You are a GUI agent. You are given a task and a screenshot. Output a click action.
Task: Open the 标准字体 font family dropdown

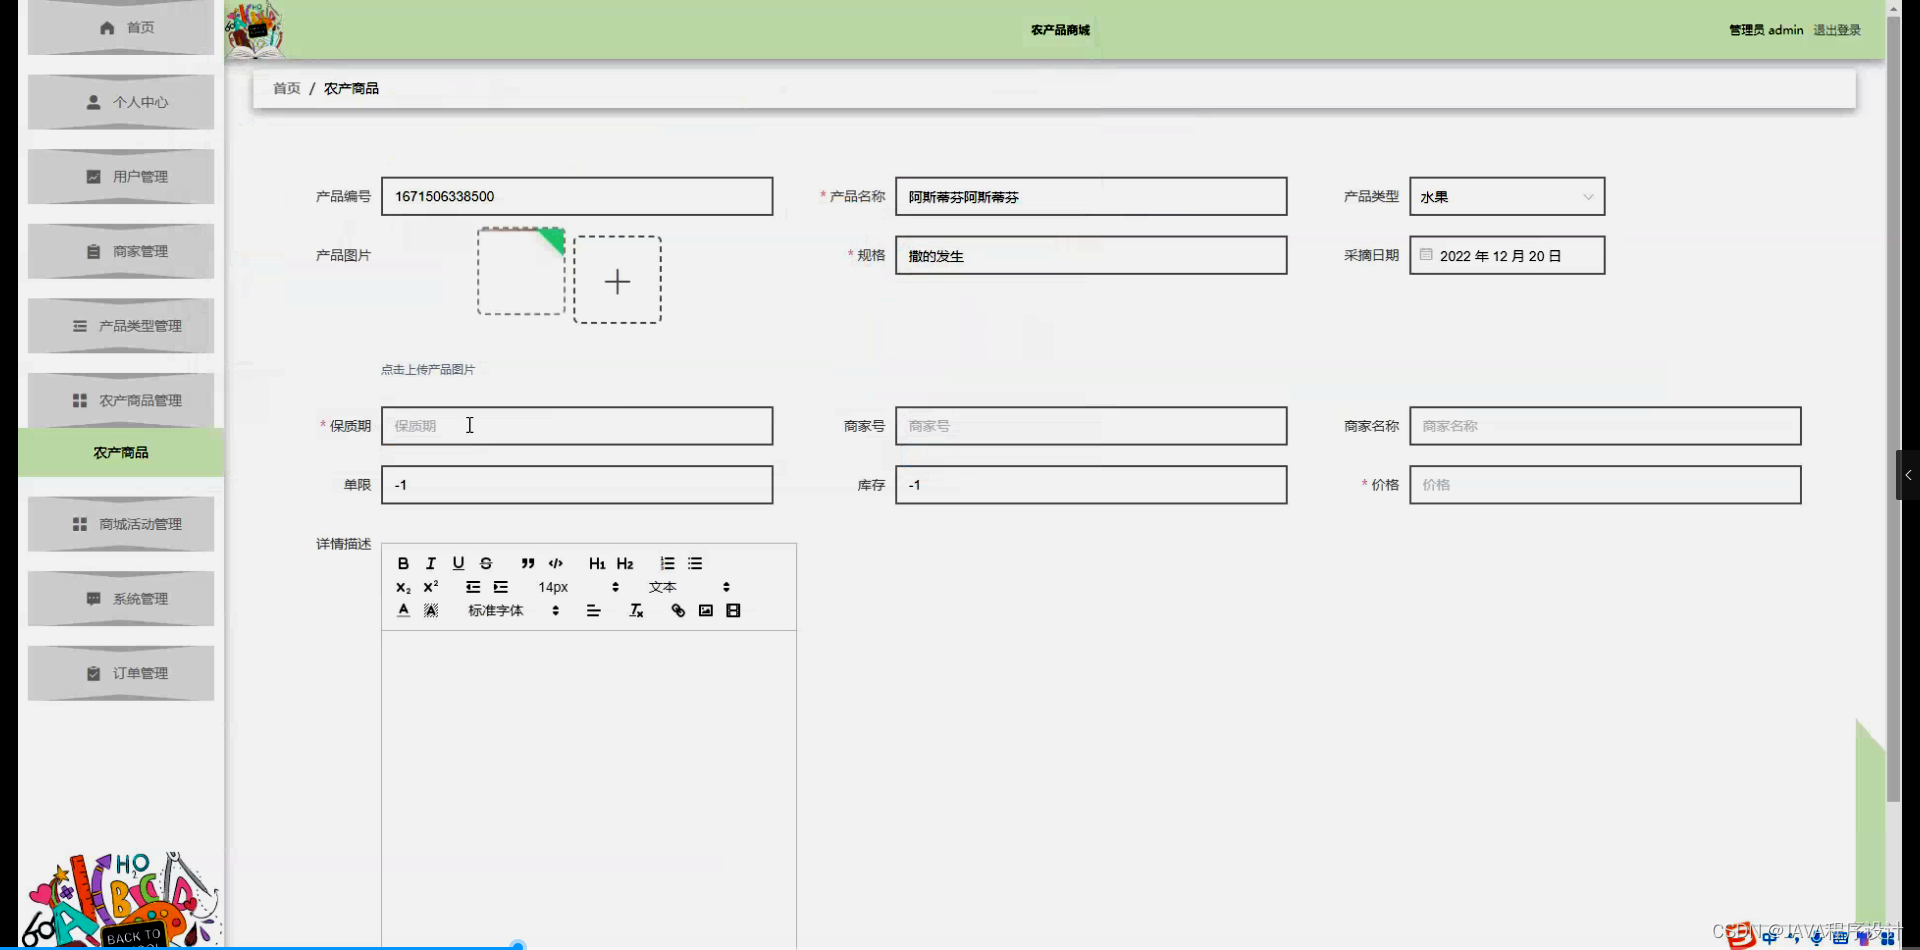pos(513,610)
